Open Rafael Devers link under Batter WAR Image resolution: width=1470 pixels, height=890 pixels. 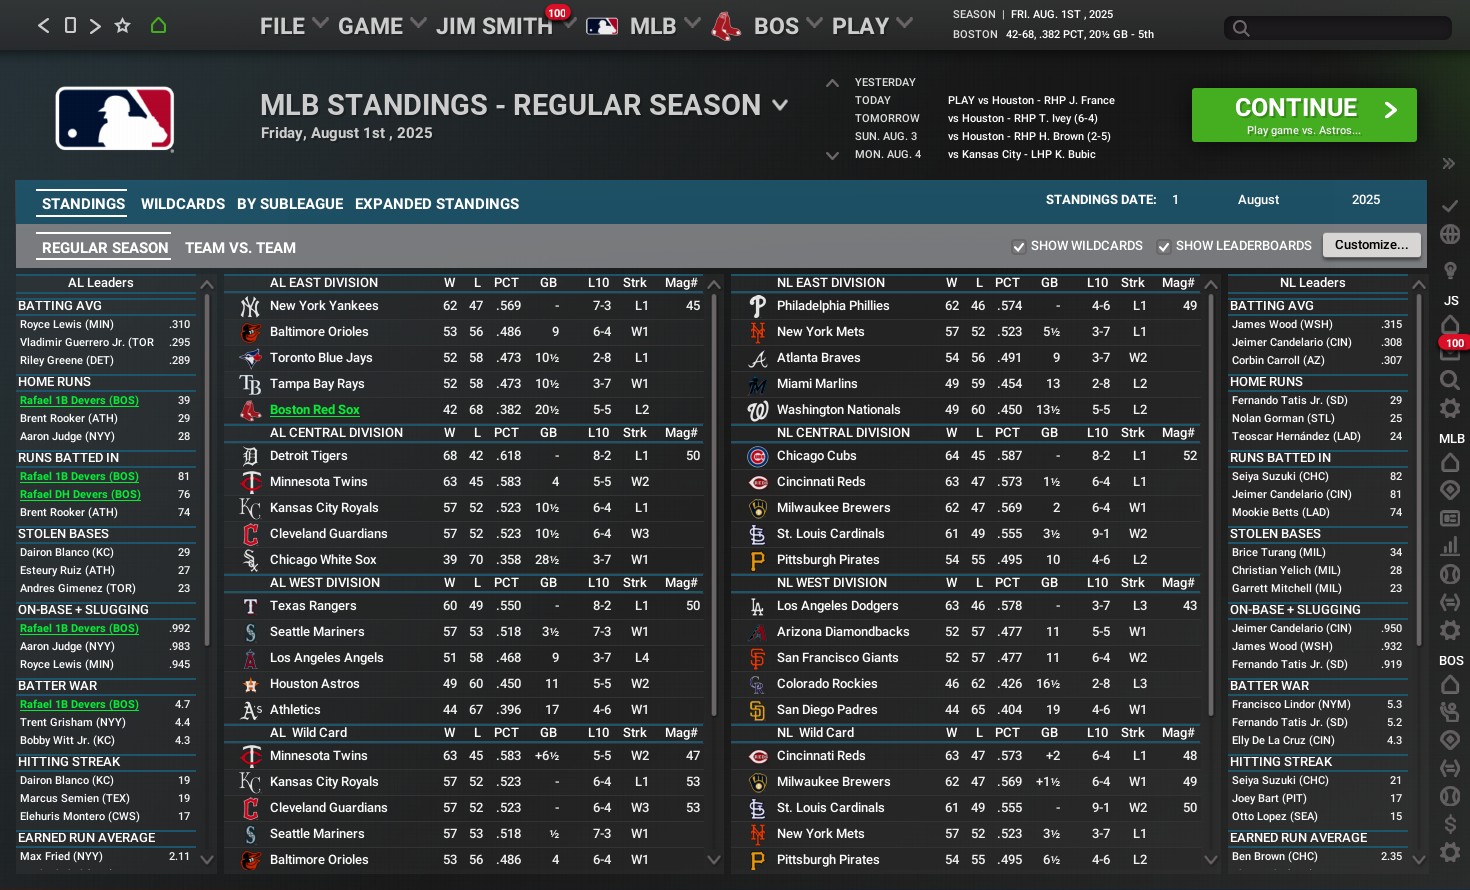point(79,705)
